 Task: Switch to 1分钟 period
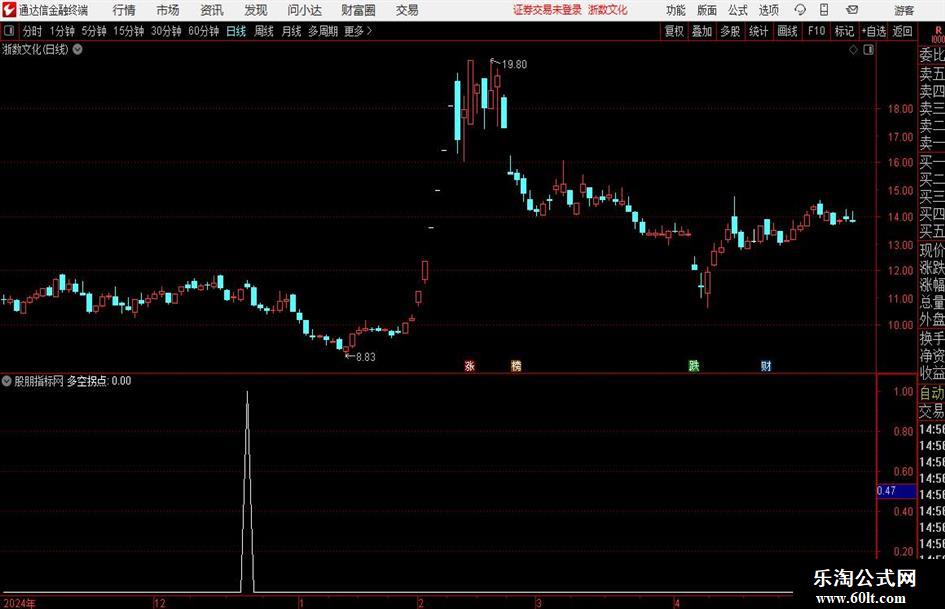(x=62, y=31)
